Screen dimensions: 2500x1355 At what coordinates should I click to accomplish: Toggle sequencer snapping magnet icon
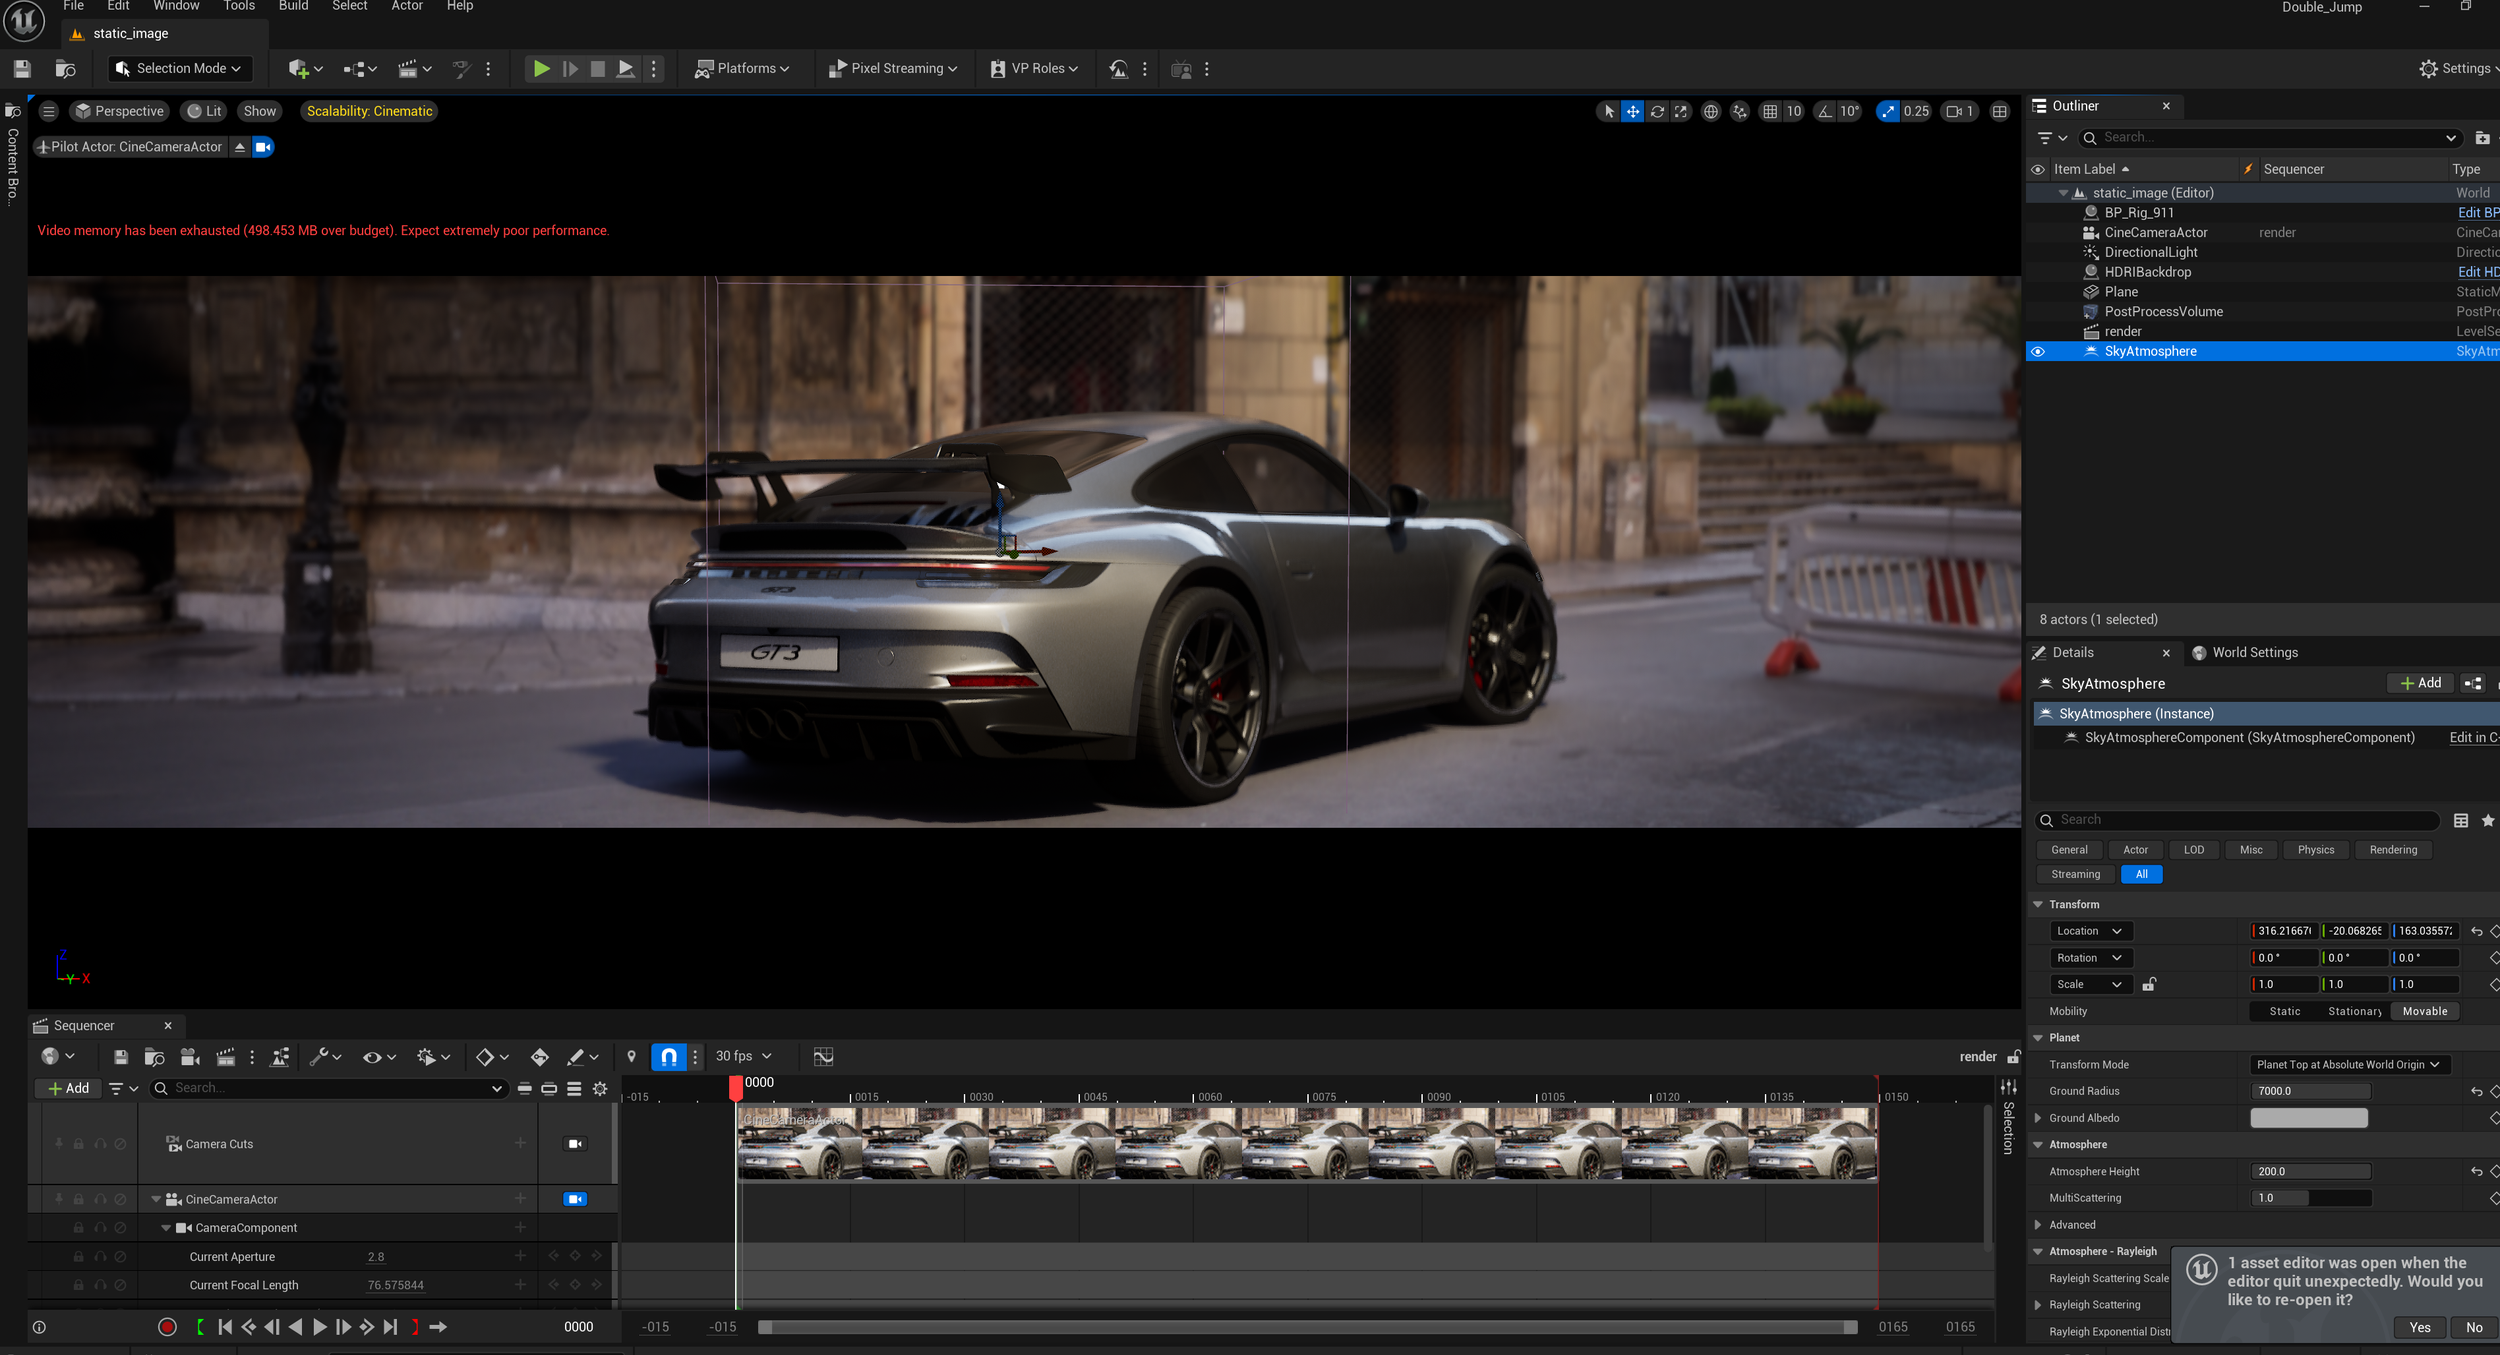[x=669, y=1057]
